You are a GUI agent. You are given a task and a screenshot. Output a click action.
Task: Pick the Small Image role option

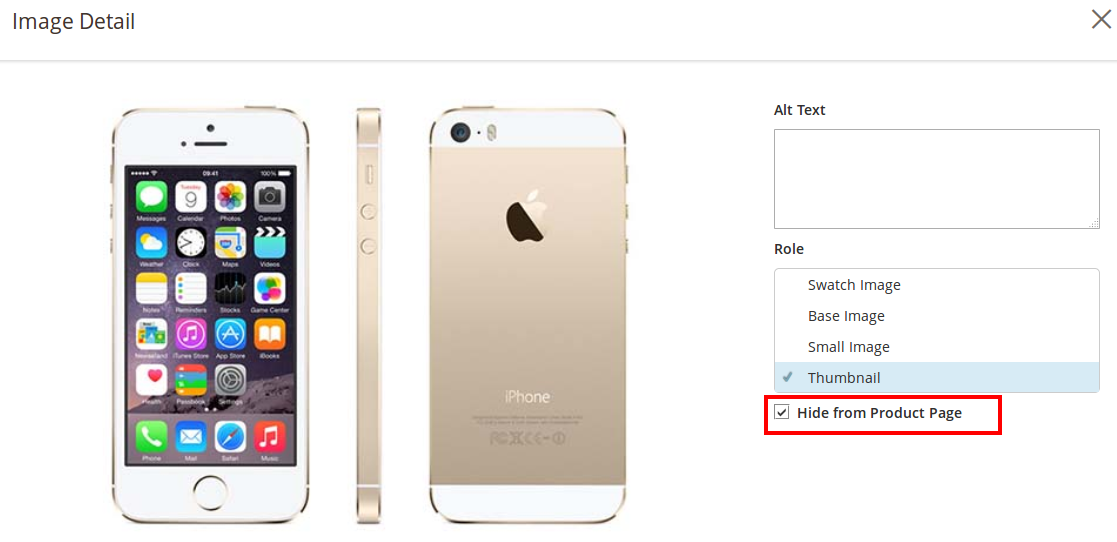tap(848, 347)
